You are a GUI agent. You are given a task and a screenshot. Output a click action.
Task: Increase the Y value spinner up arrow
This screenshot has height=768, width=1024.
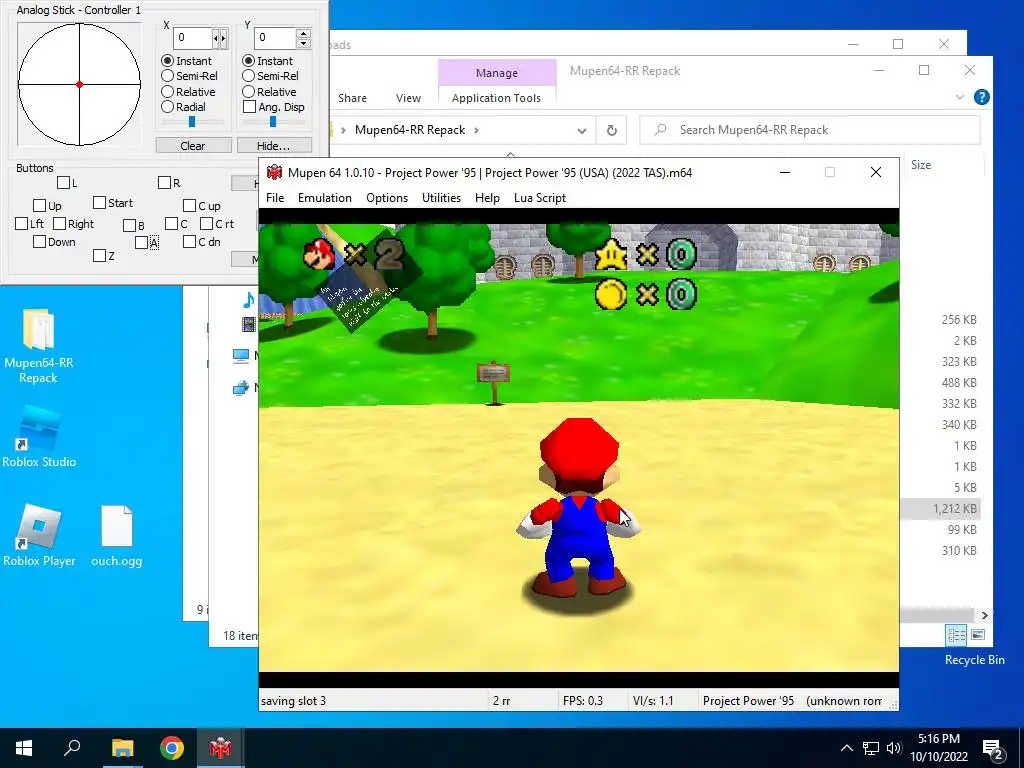click(303, 33)
